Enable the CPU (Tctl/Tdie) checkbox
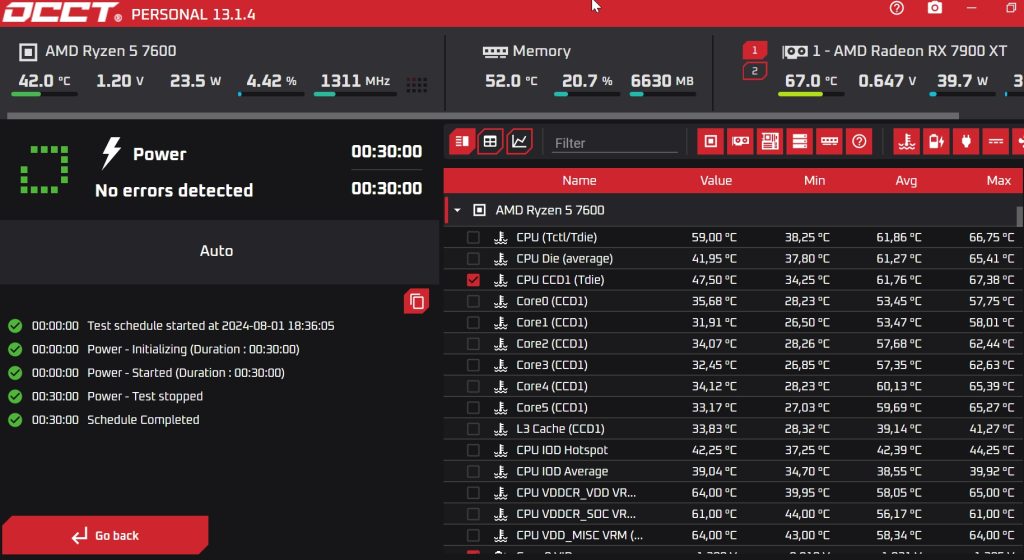1024x560 pixels. coord(473,238)
